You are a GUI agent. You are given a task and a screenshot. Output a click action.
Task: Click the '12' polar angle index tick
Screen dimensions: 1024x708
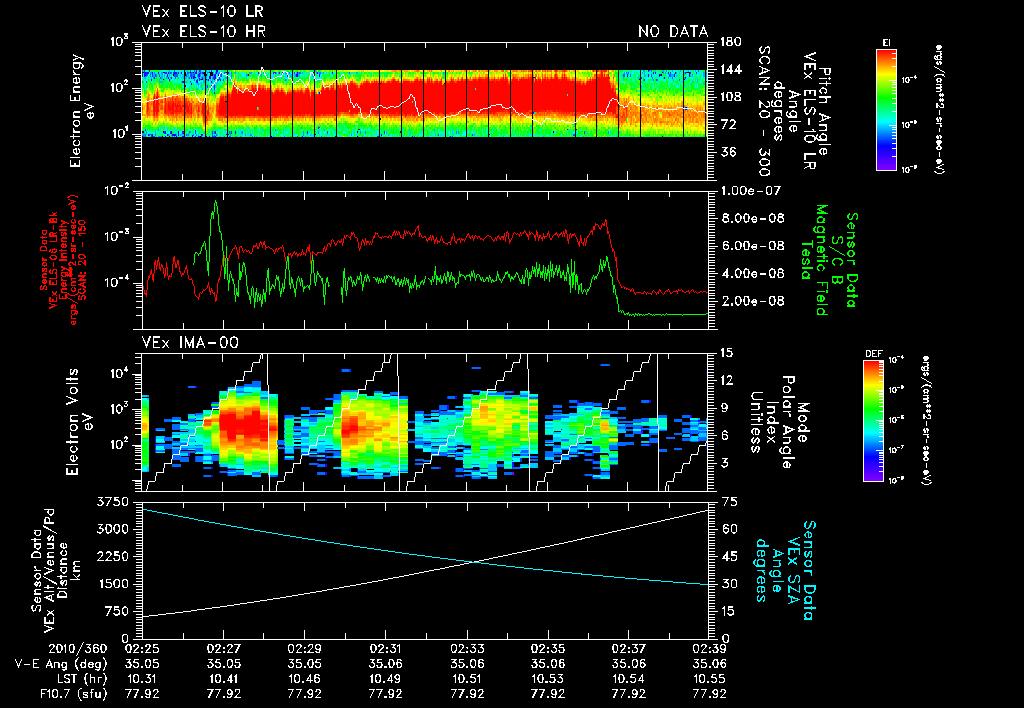click(726, 380)
